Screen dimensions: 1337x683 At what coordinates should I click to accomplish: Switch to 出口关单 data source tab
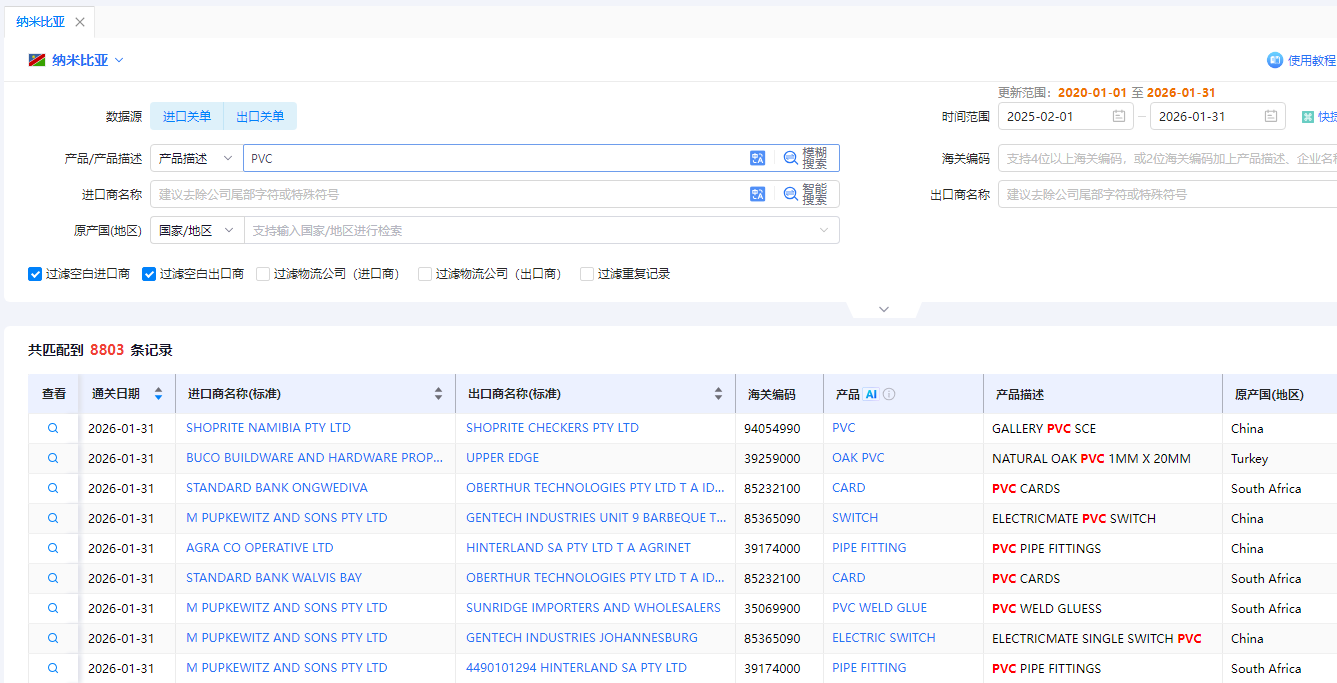pos(260,117)
